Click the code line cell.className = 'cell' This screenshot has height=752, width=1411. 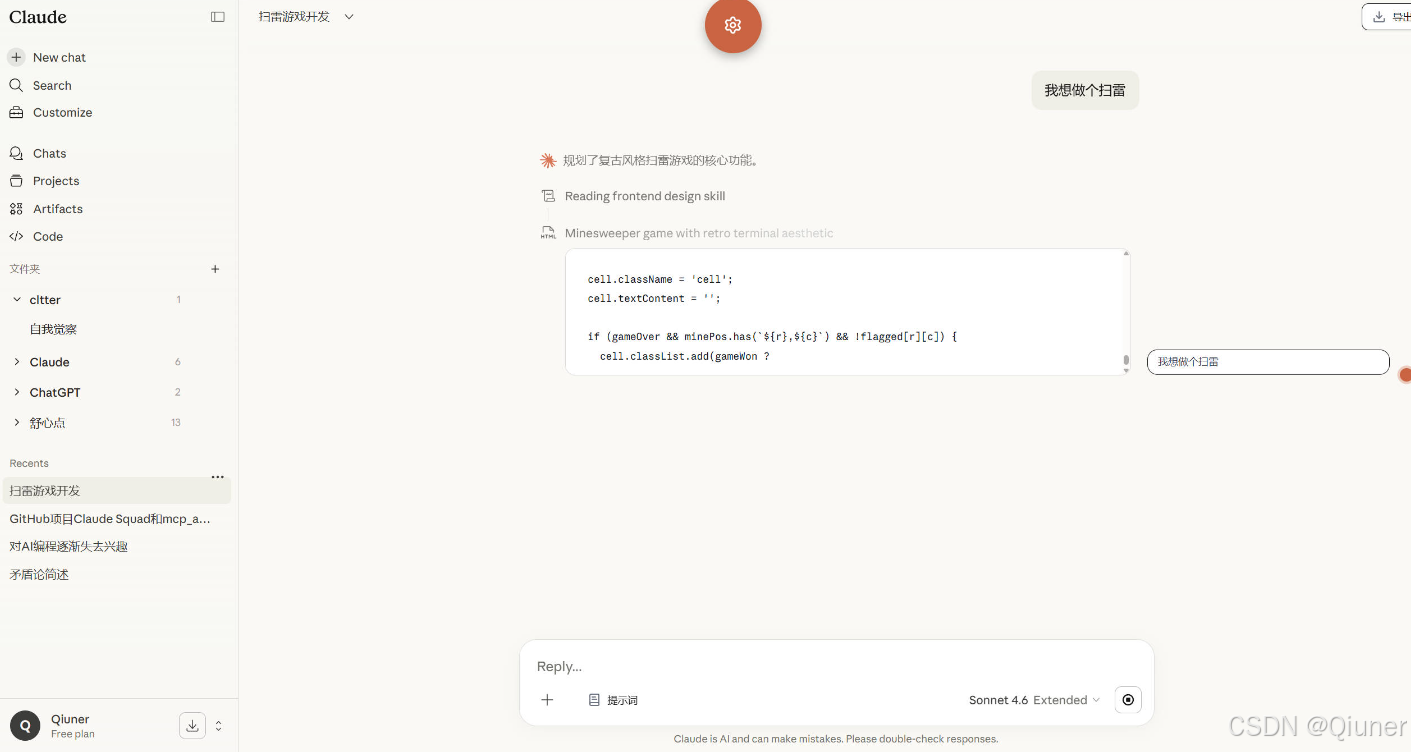pyautogui.click(x=660, y=280)
